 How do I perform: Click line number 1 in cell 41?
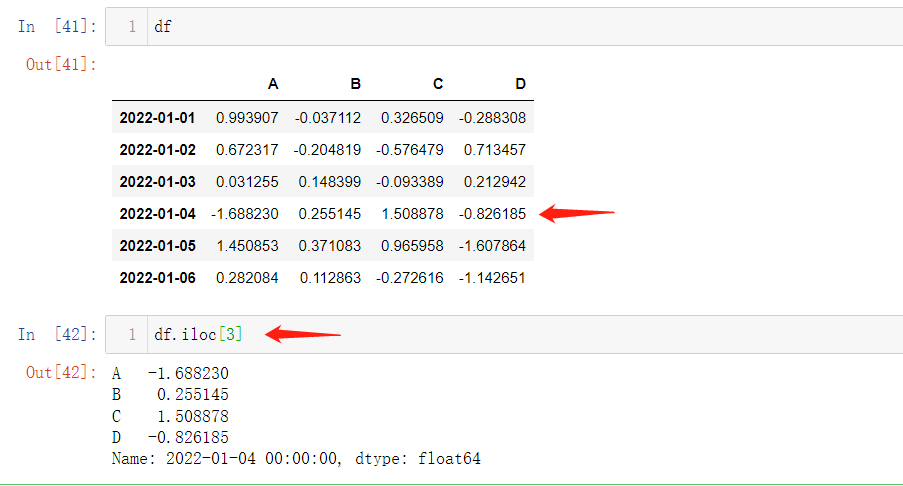[x=132, y=26]
